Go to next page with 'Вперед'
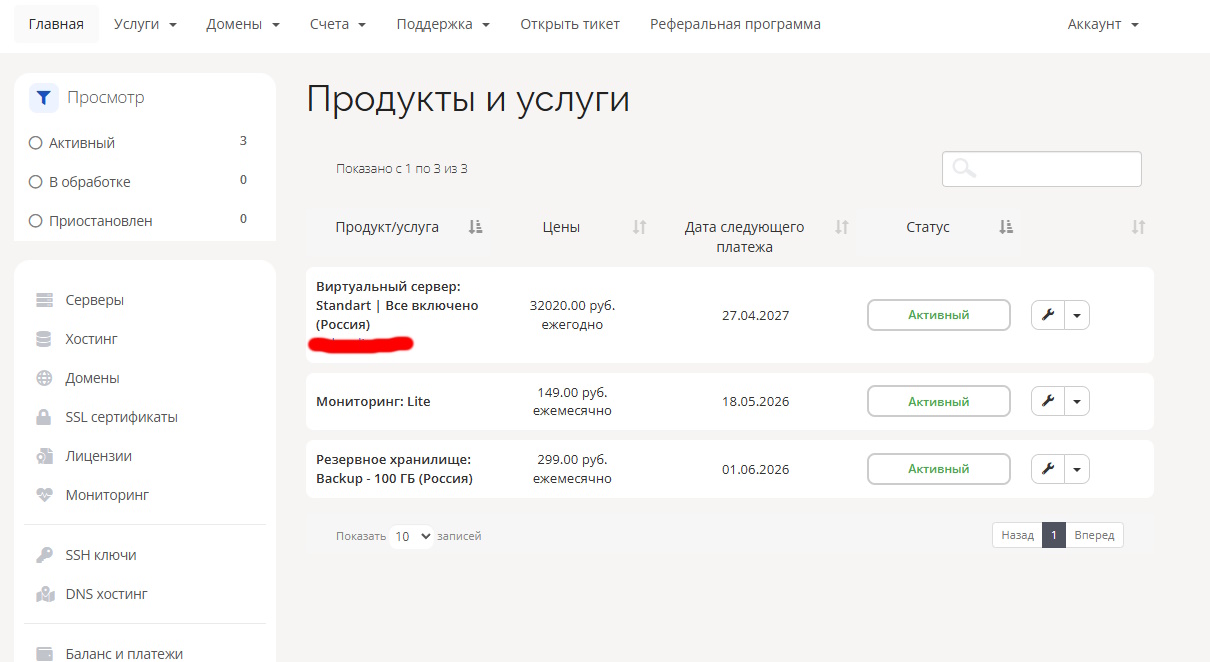This screenshot has width=1210, height=662. pyautogui.click(x=1094, y=535)
